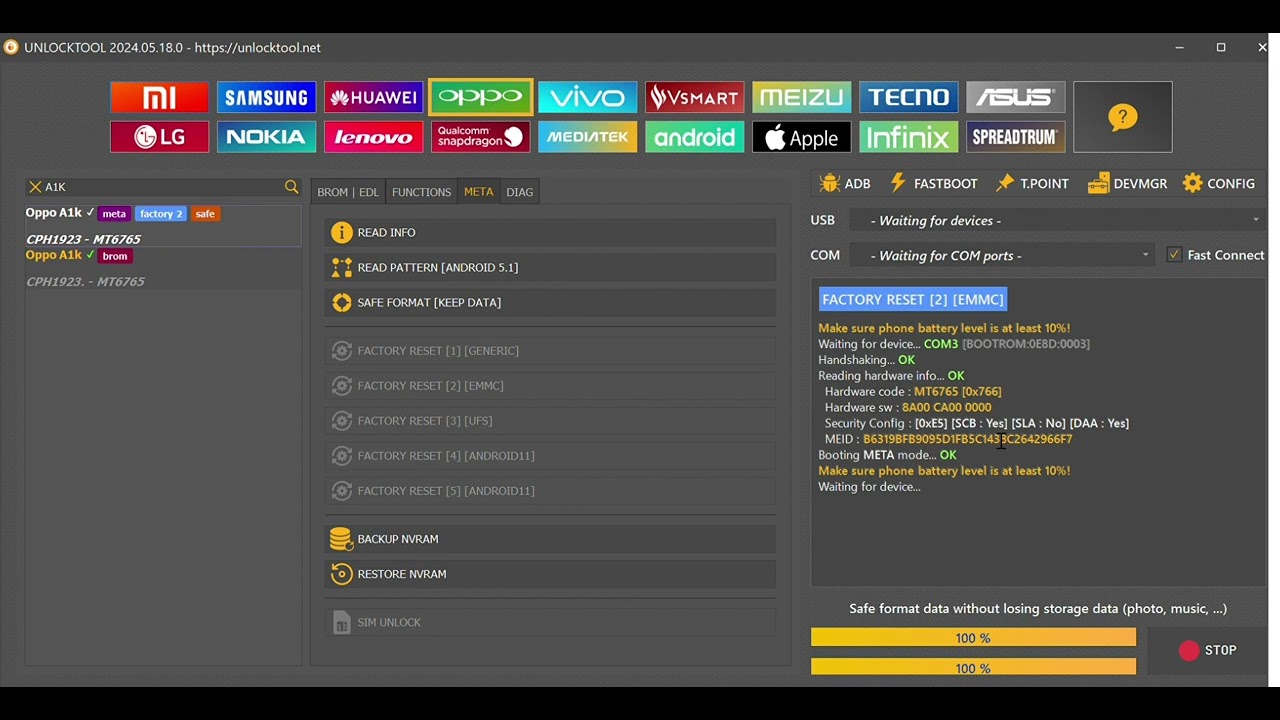Select the Android logo tile
The width and height of the screenshot is (1280, 720).
tap(694, 137)
